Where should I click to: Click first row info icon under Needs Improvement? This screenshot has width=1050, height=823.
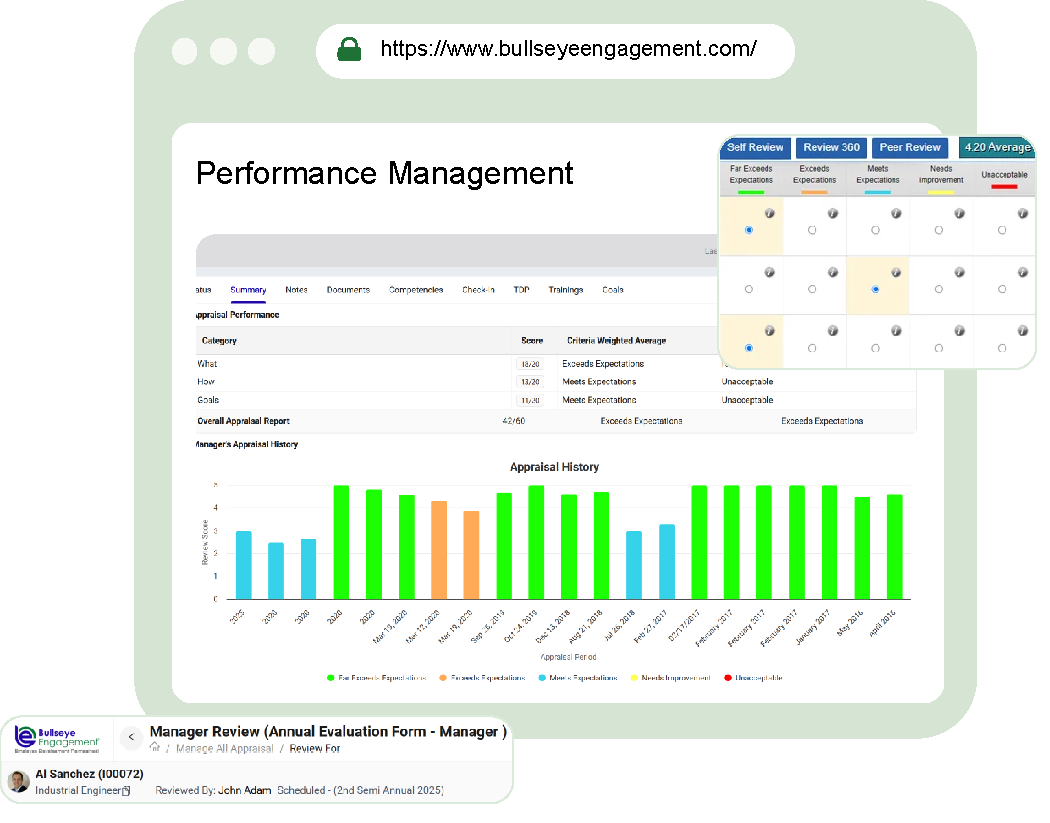click(959, 213)
